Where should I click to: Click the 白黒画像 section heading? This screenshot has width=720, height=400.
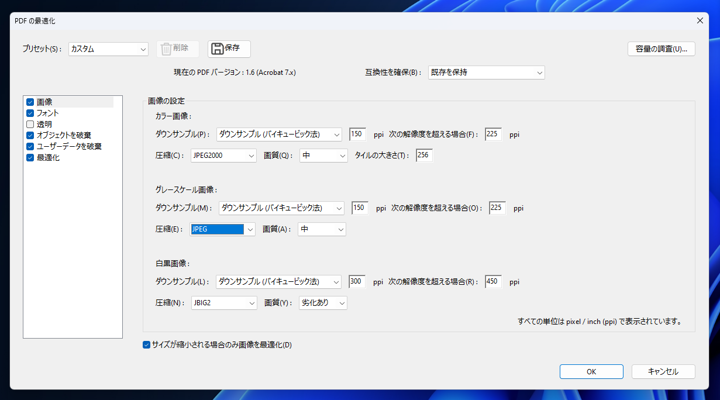(x=172, y=264)
